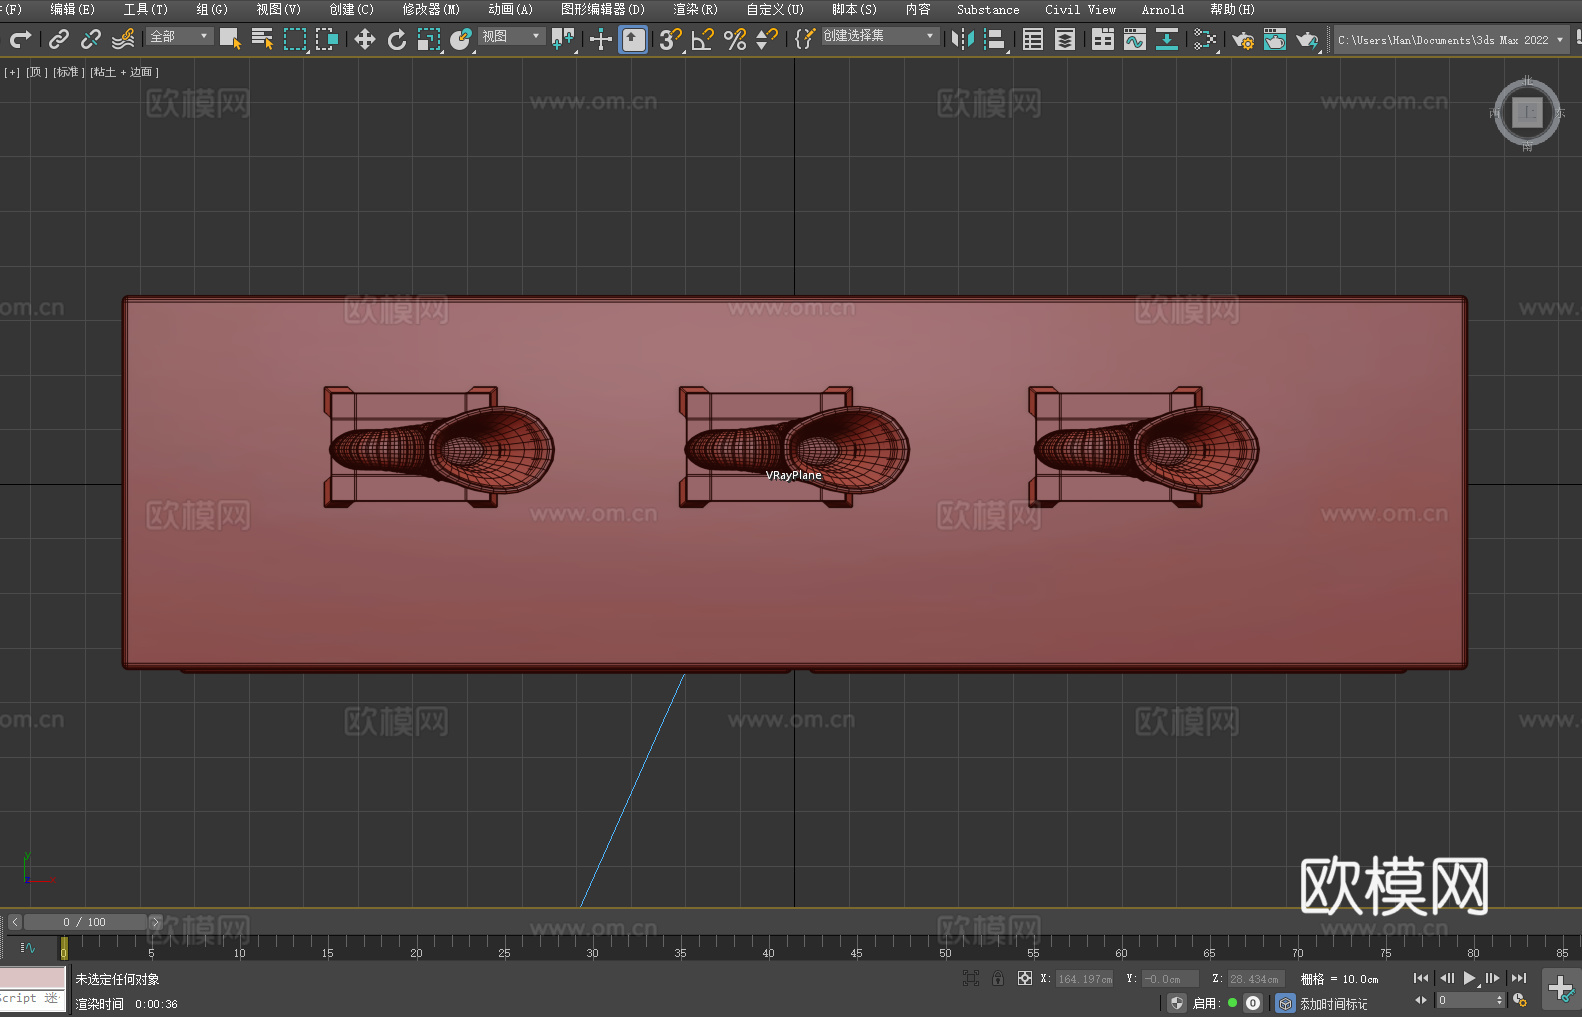The height and width of the screenshot is (1017, 1582).
Task: Click the teal download arrow icon
Action: [1167, 39]
